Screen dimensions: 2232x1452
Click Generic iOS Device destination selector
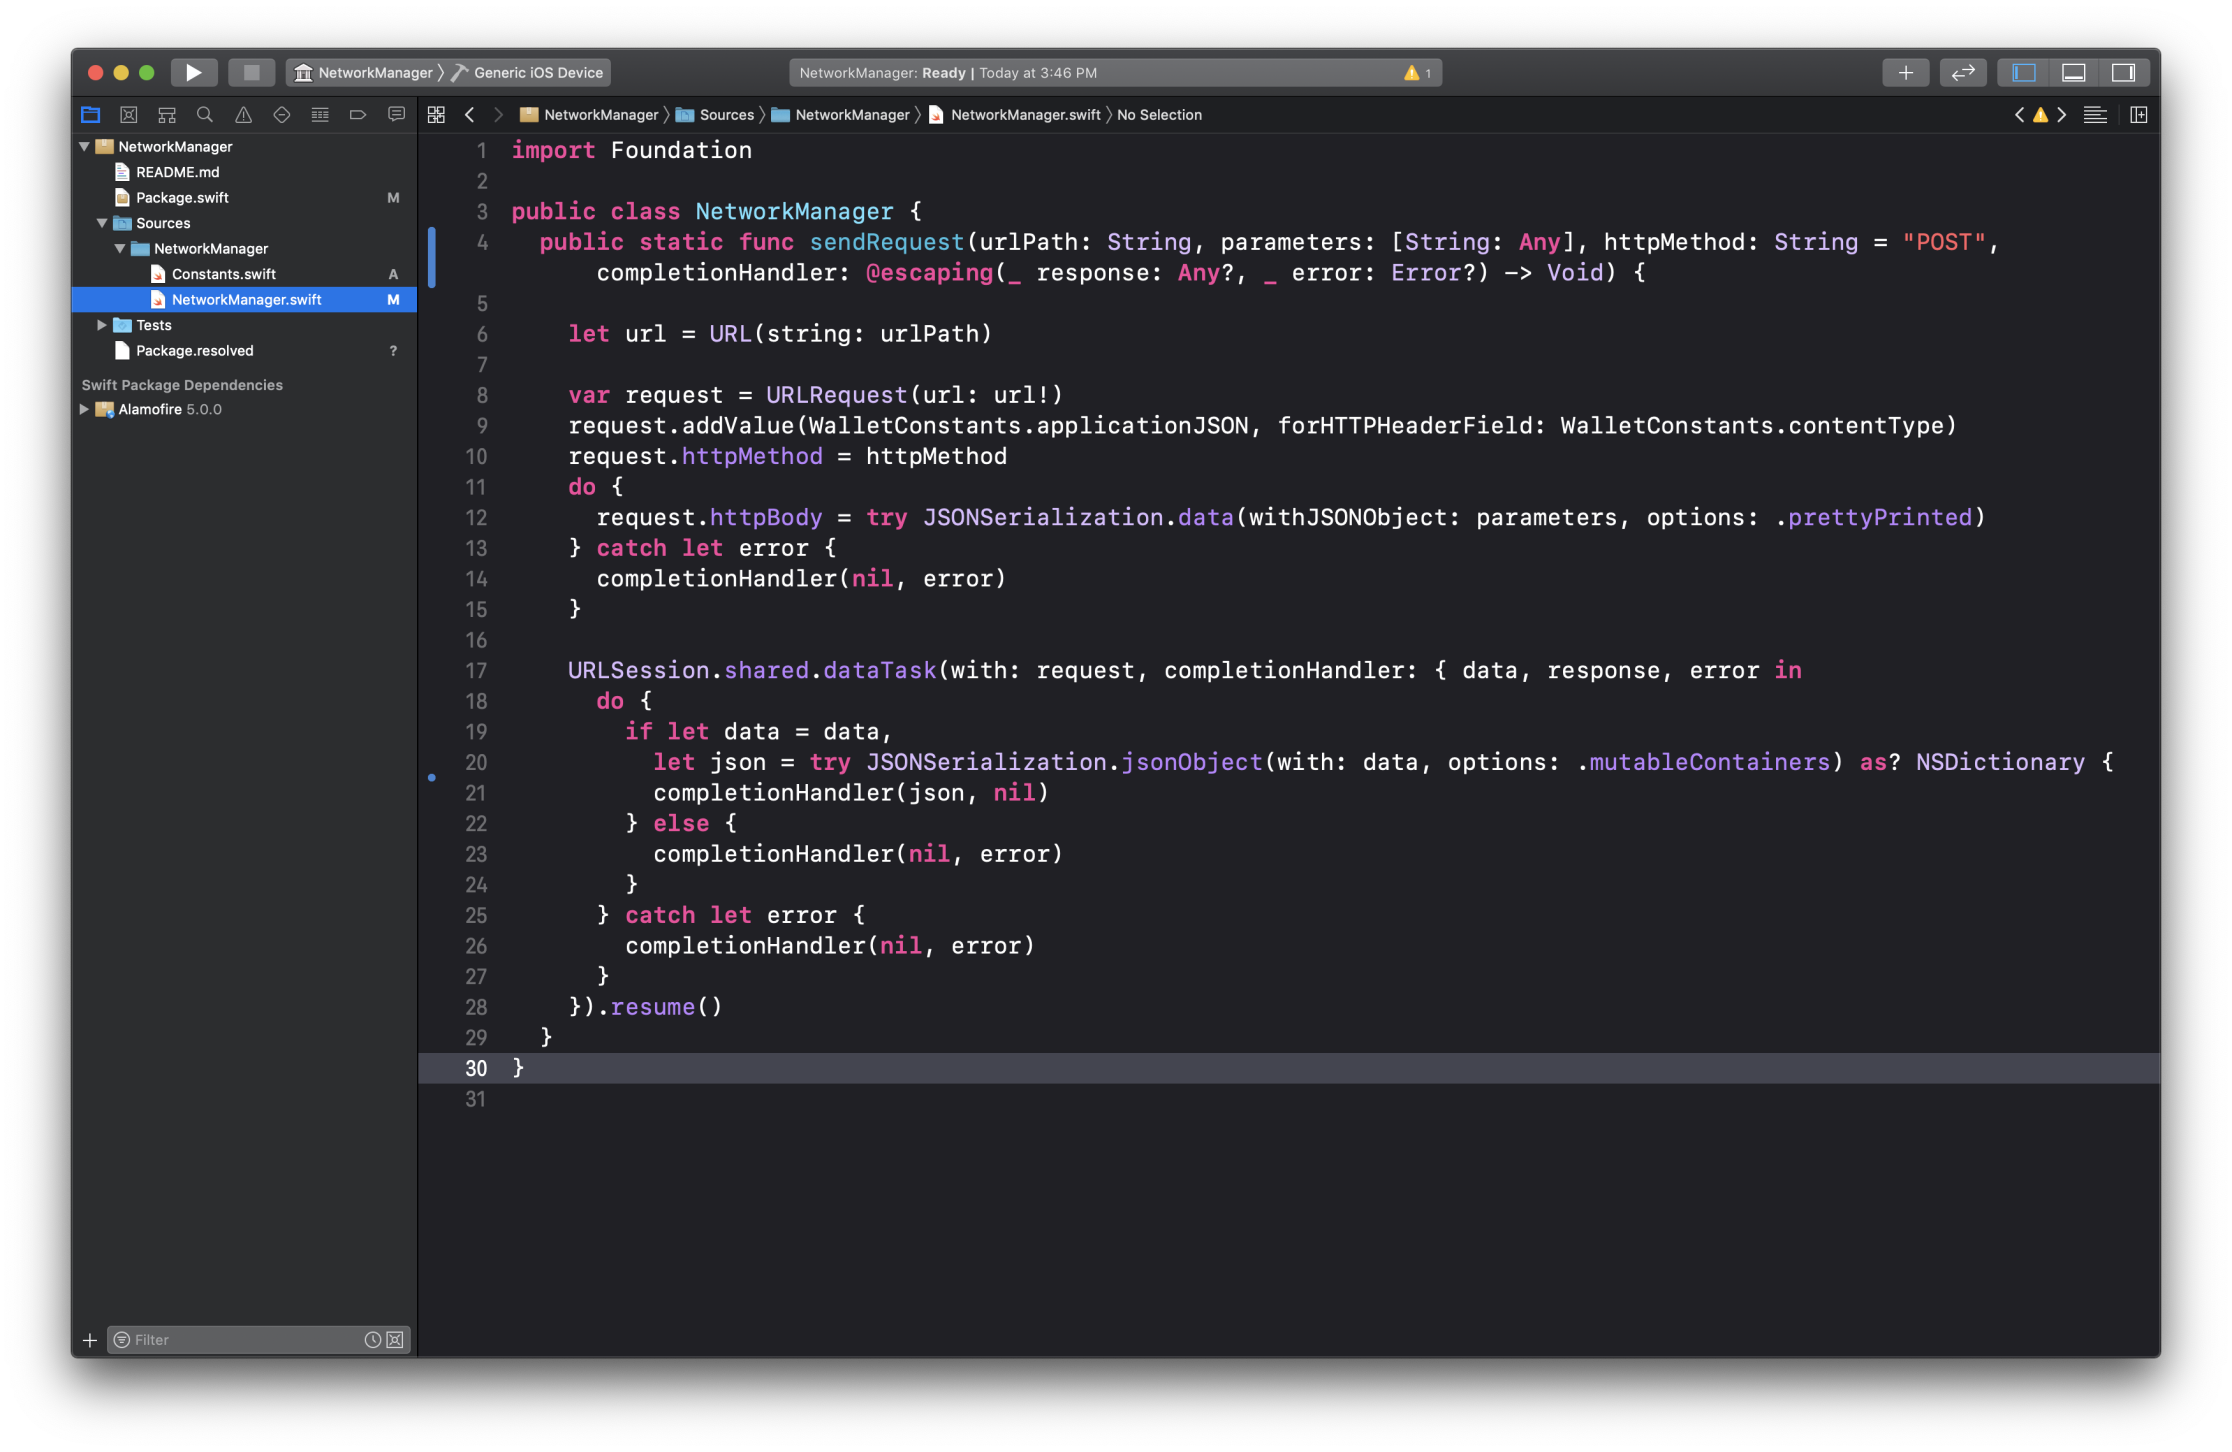point(537,72)
